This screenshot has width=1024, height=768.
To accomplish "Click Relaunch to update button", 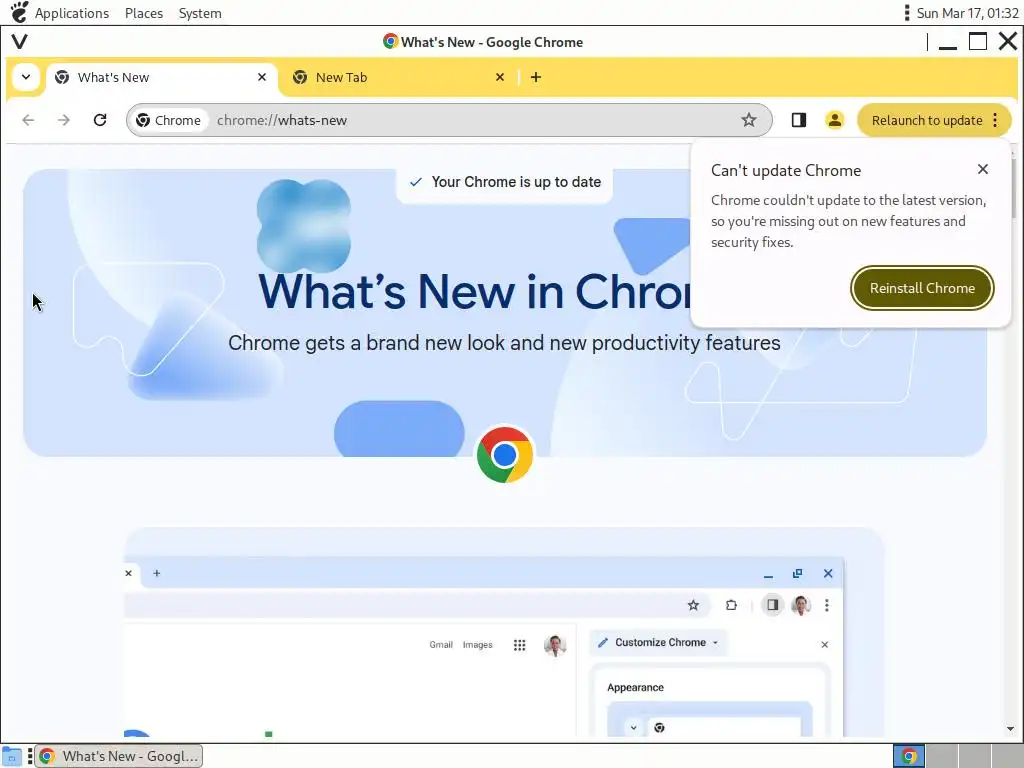I will 926,120.
